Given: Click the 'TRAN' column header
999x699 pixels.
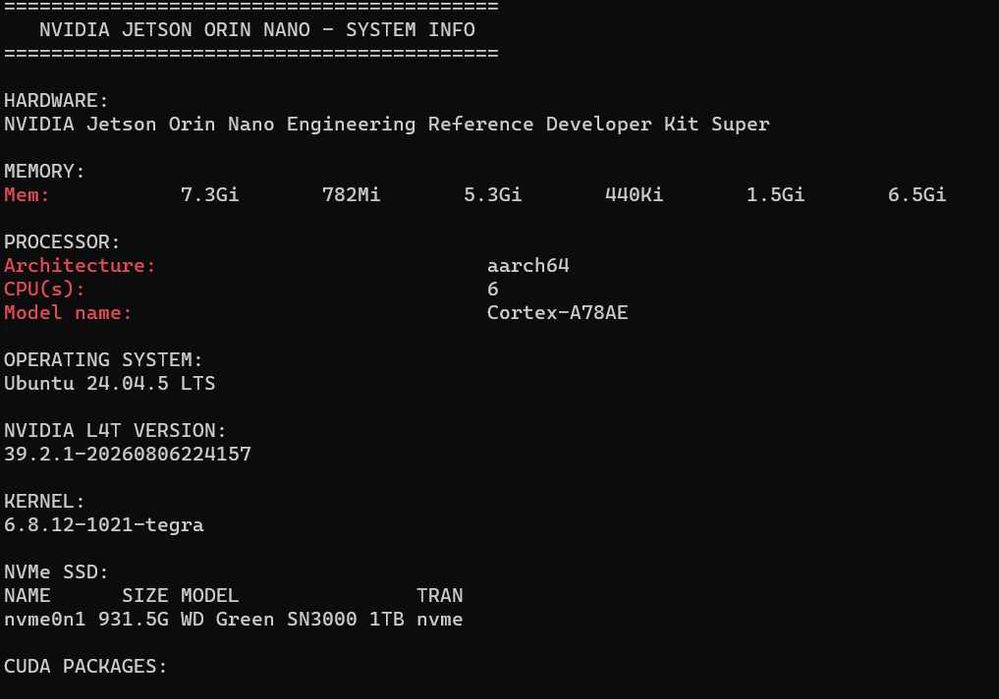Looking at the screenshot, I should [x=440, y=596].
